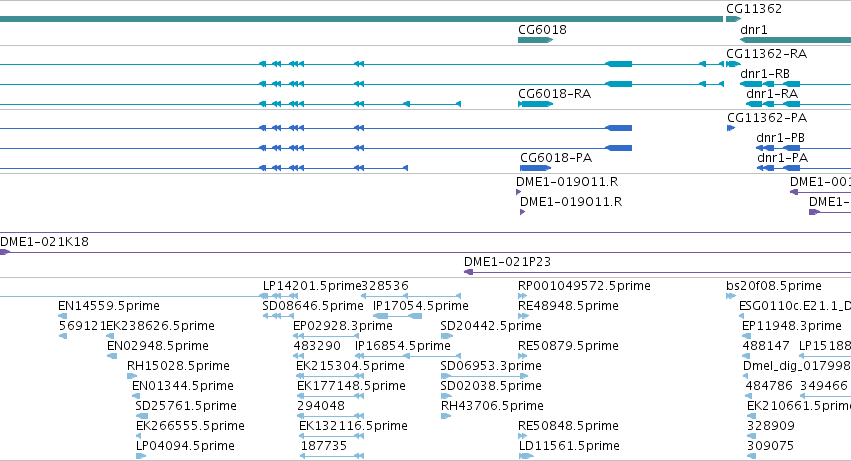
Task: Click the bs20f08.5prime EST label
Action: pyautogui.click(x=774, y=286)
